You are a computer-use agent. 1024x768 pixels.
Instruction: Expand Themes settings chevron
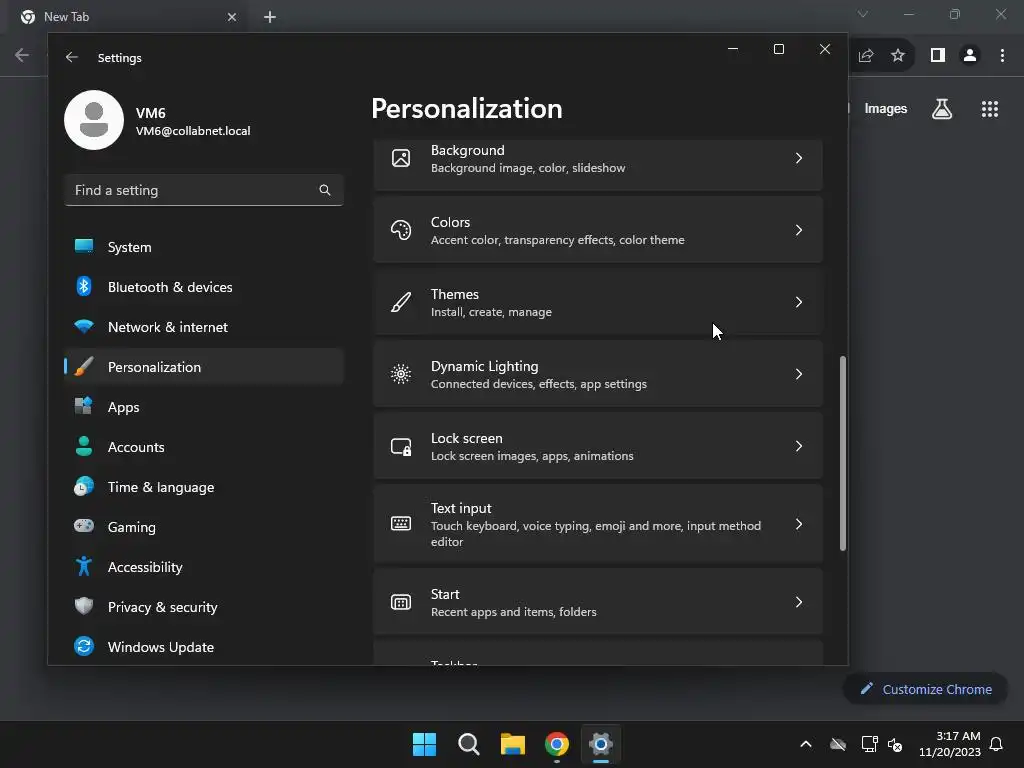(x=799, y=302)
